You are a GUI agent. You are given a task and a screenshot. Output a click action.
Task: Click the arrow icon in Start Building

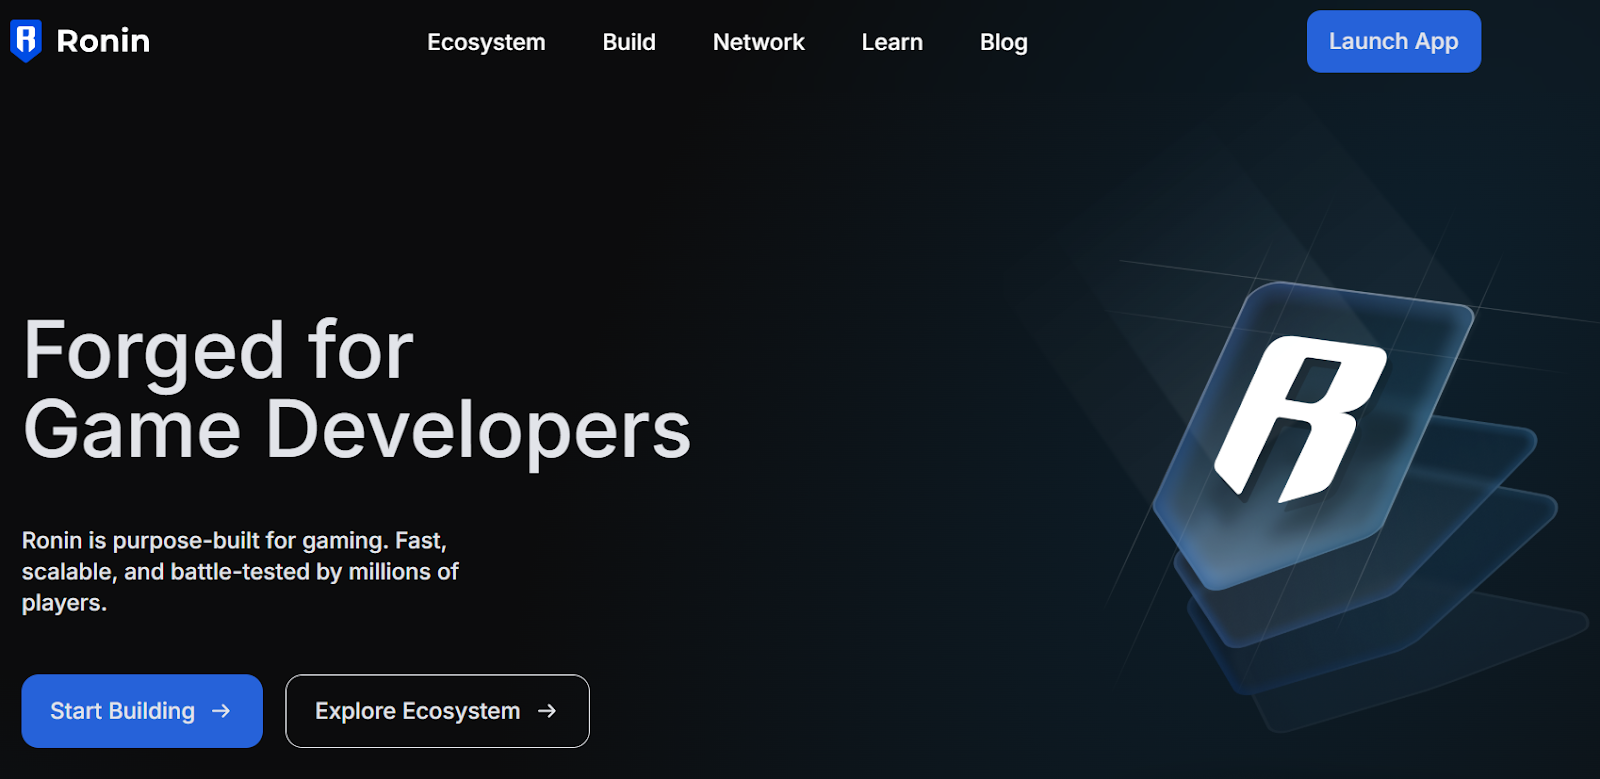pos(221,711)
